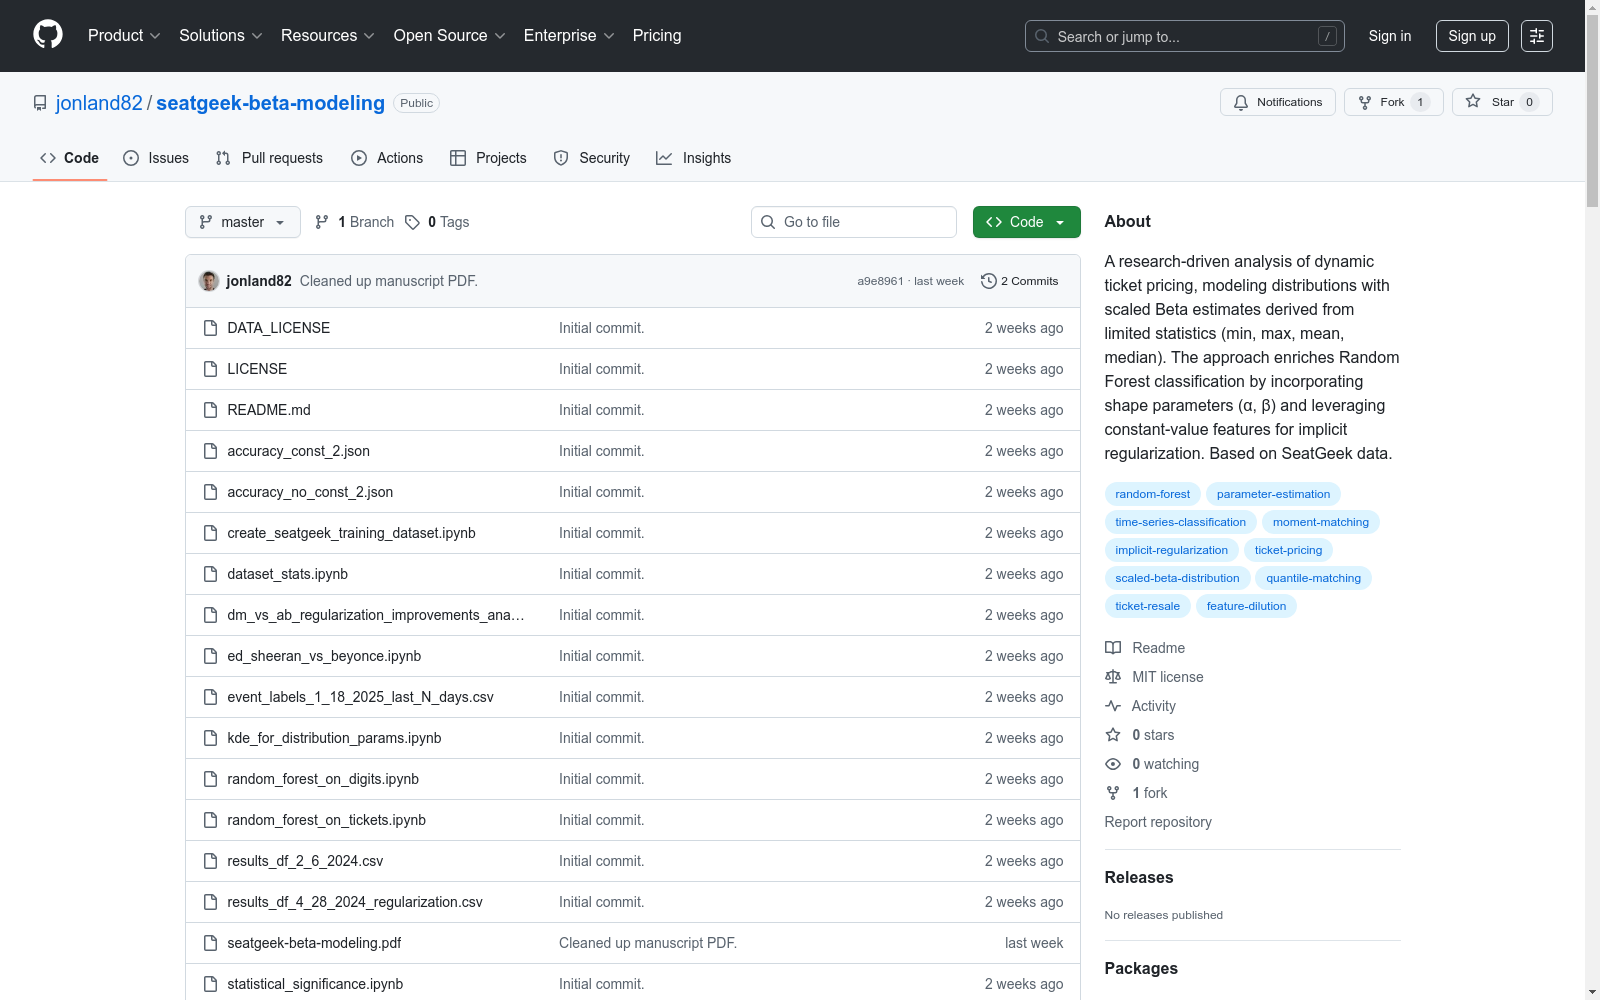Star the seatgeek-beta-modeling repository
Viewport: 1600px width, 1000px height.
pos(1502,102)
